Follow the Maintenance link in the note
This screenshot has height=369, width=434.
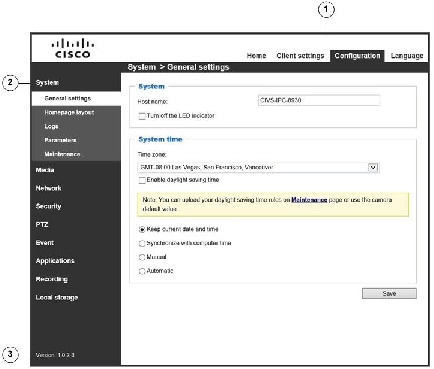309,200
